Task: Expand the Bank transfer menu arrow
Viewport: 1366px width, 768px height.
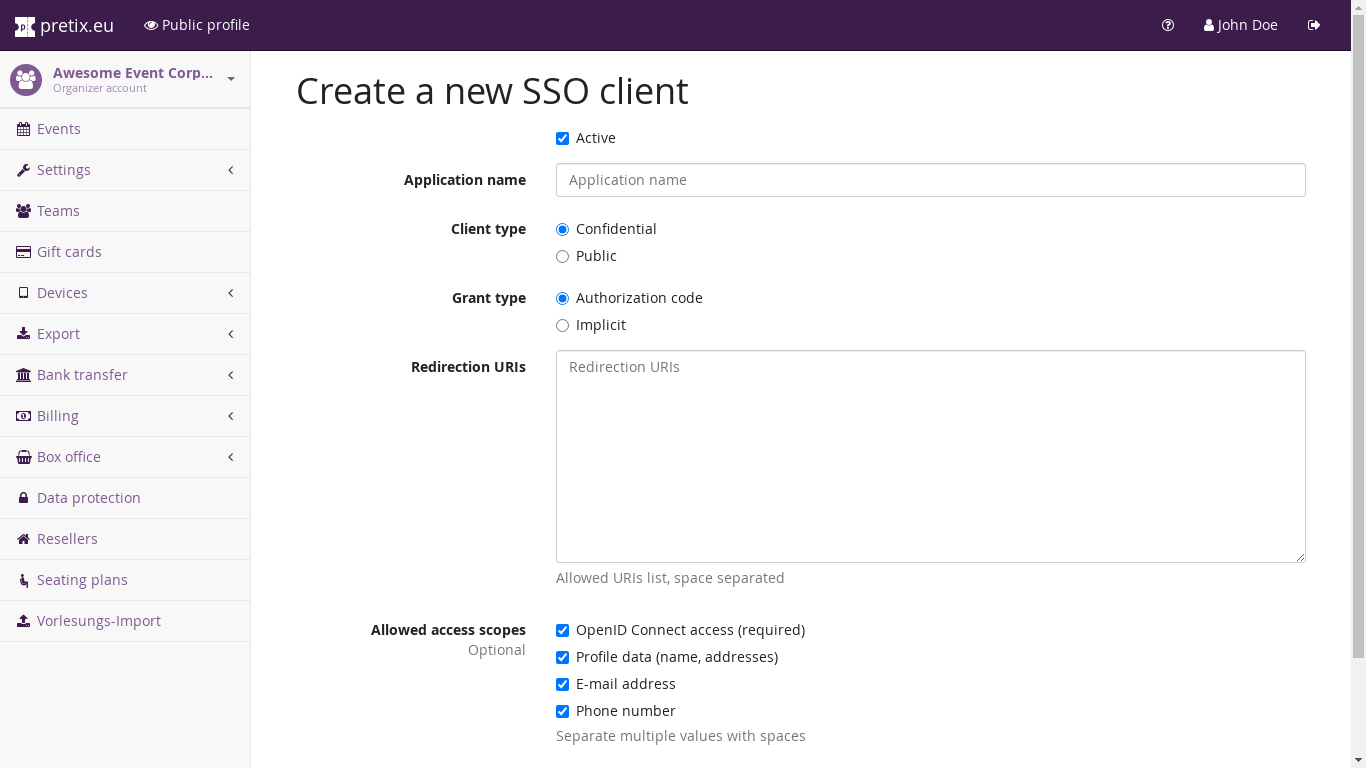Action: [231, 375]
